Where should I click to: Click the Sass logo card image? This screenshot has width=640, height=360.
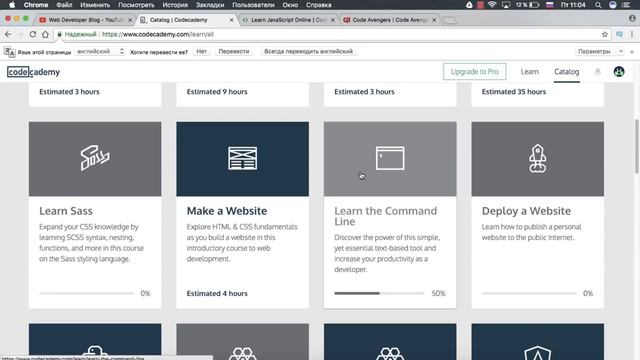click(x=95, y=159)
